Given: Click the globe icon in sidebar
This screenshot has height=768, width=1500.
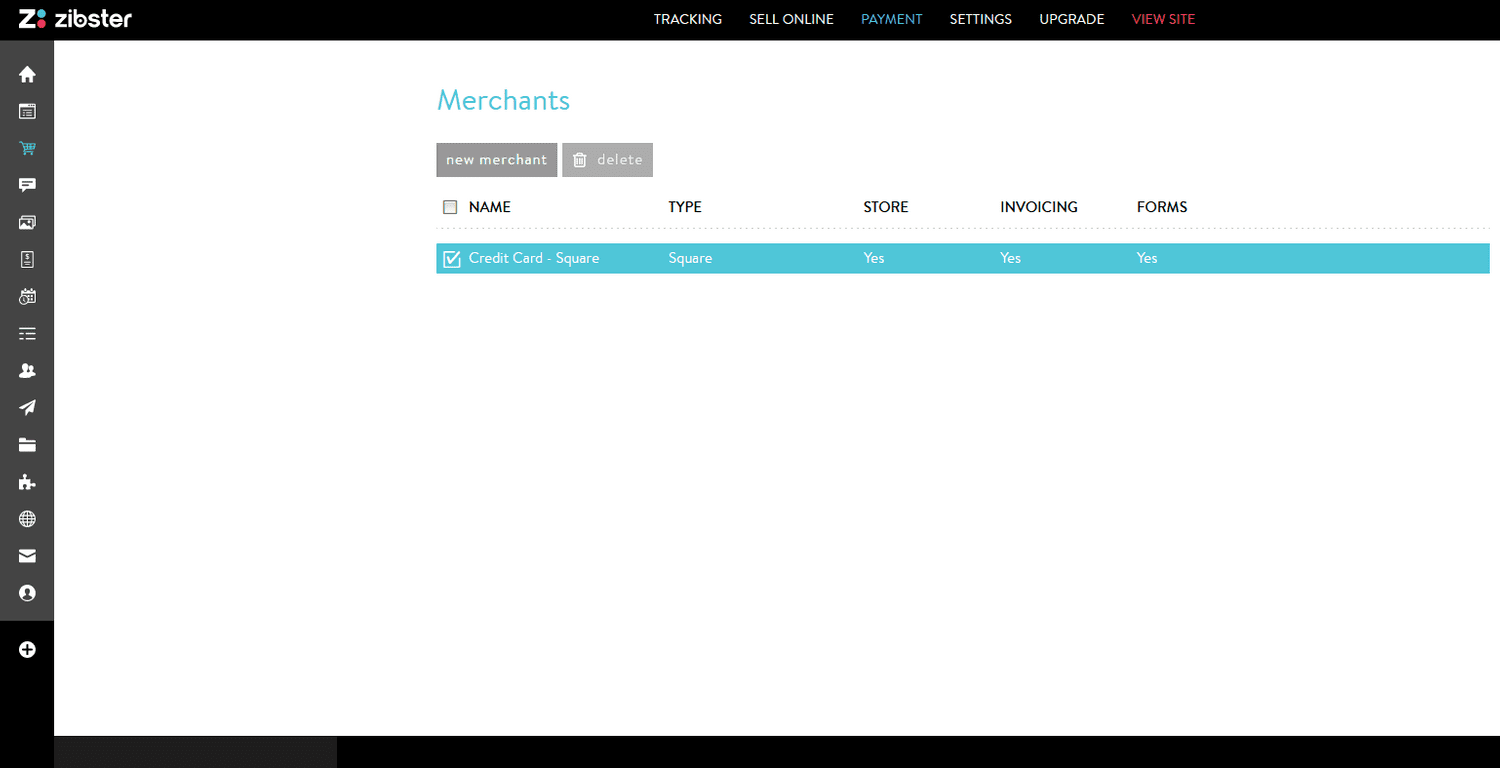Looking at the screenshot, I should pyautogui.click(x=27, y=519).
